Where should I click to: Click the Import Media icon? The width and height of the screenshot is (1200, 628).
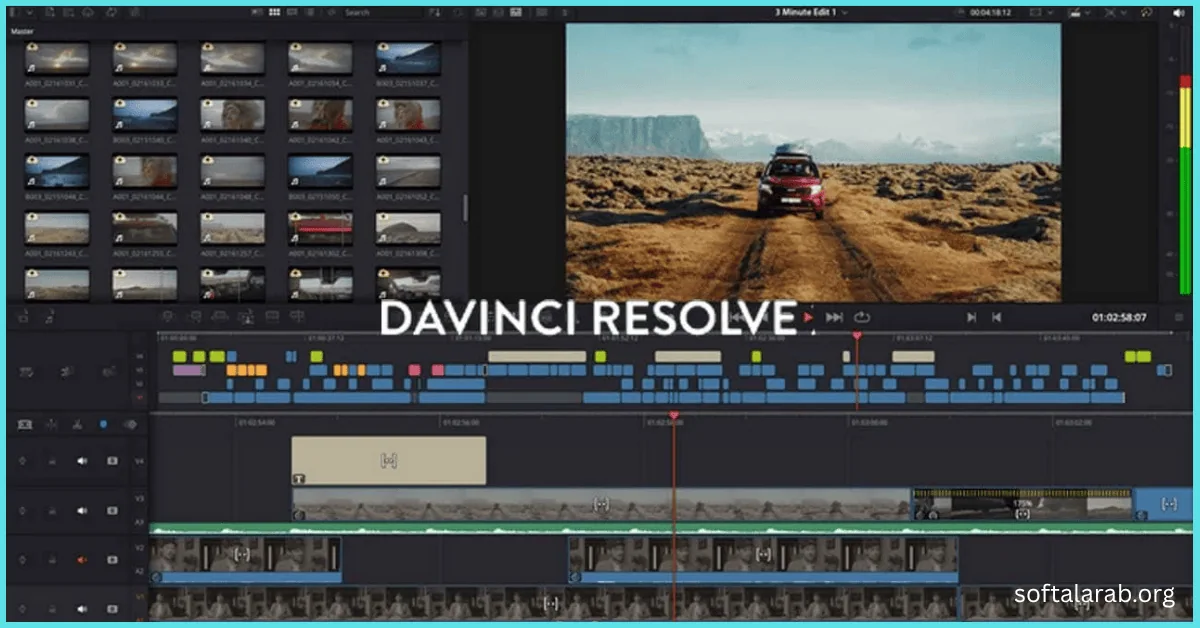pos(52,13)
